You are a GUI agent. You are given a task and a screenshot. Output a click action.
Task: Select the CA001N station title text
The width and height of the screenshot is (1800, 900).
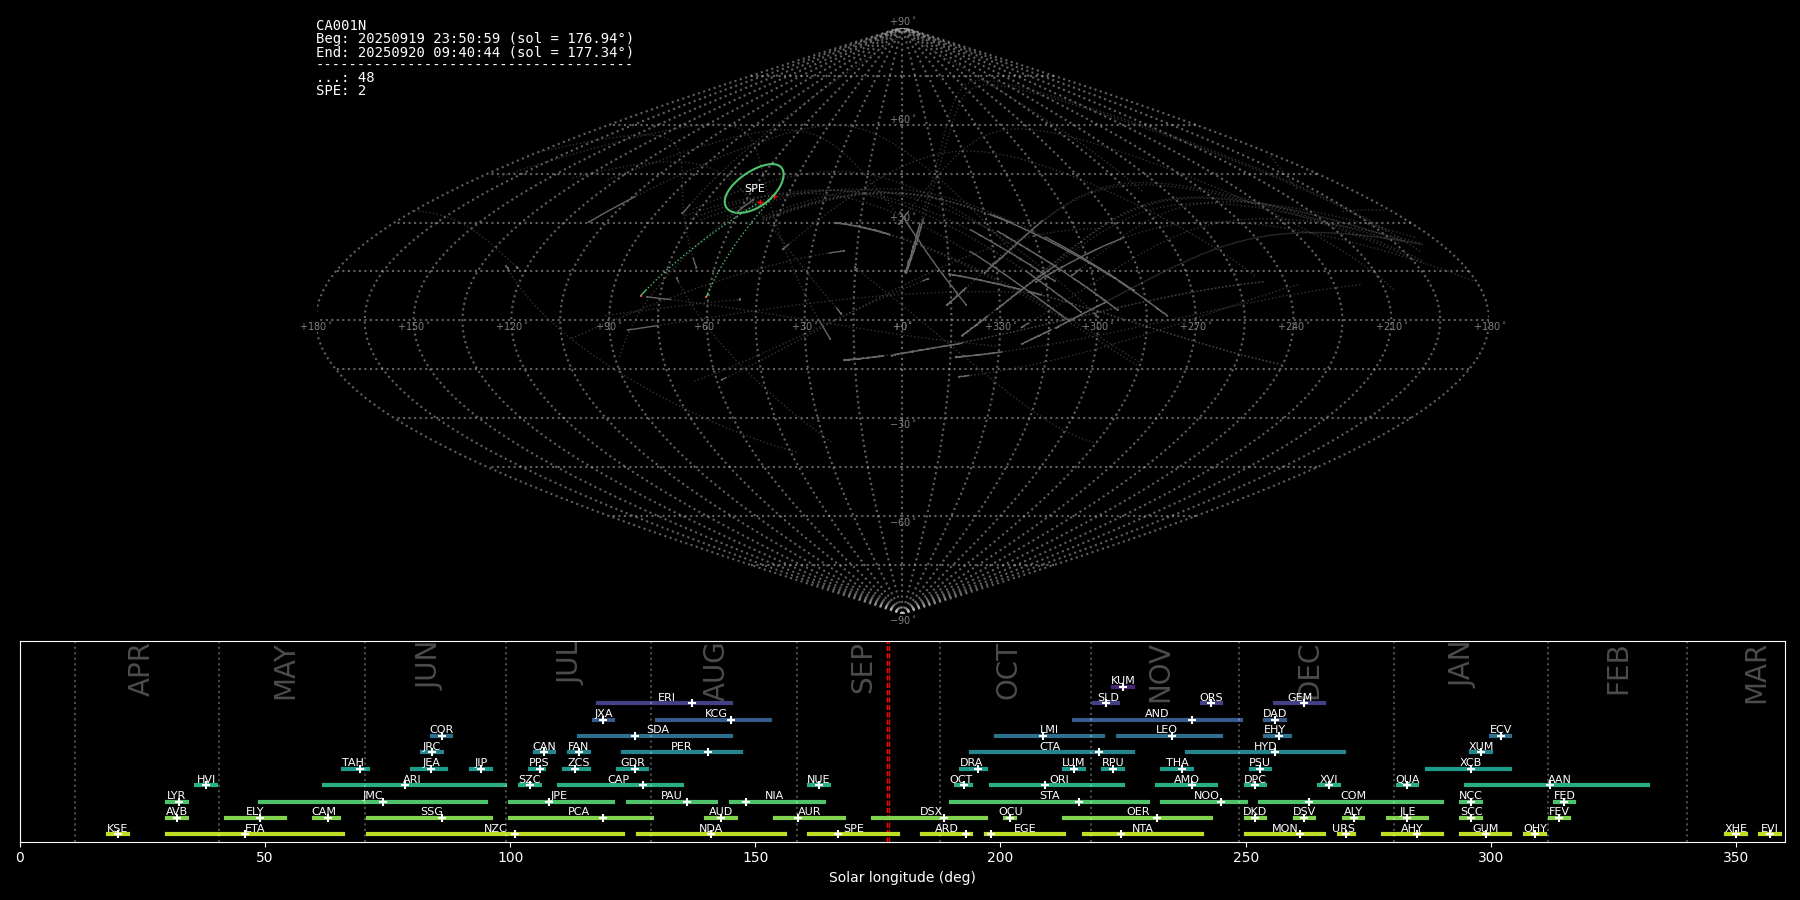341,26
